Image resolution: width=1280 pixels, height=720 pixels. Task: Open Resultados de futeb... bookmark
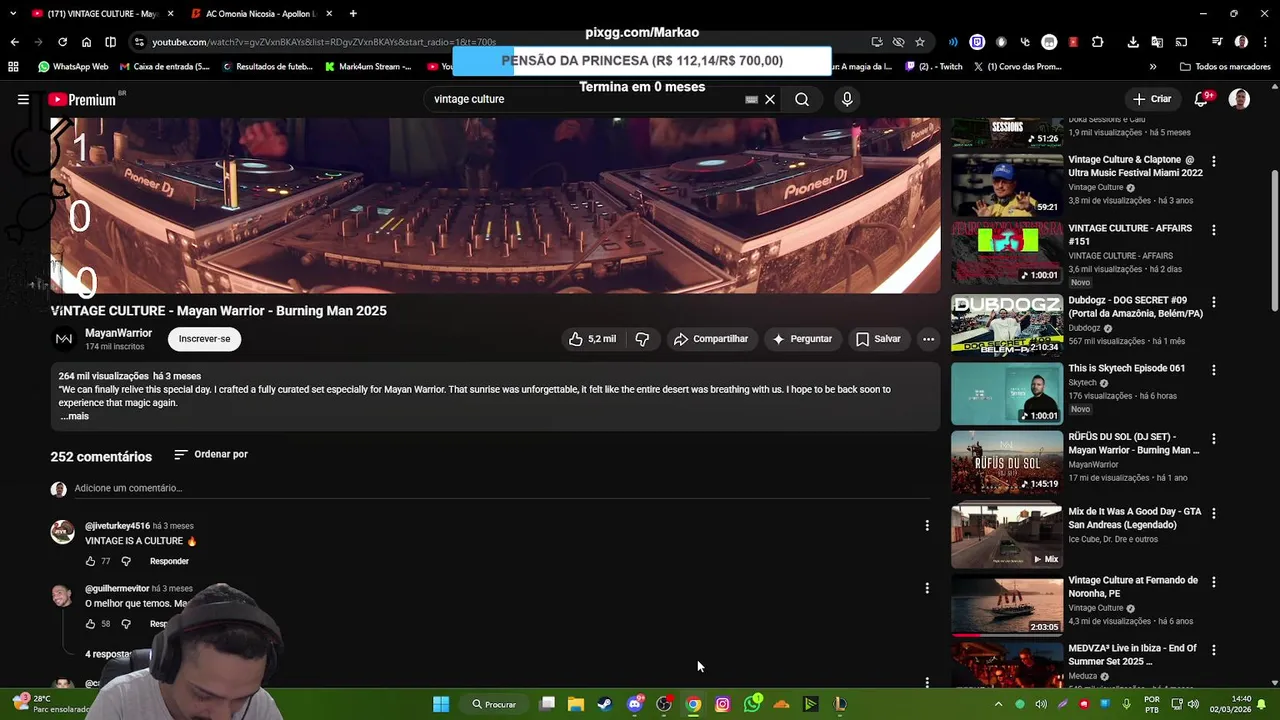[x=267, y=67]
